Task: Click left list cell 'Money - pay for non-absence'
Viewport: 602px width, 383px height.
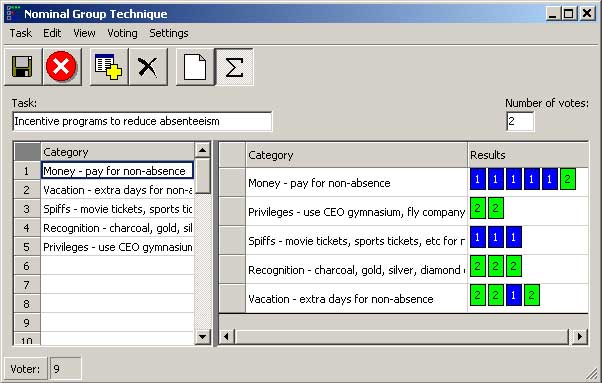Action: (x=117, y=171)
